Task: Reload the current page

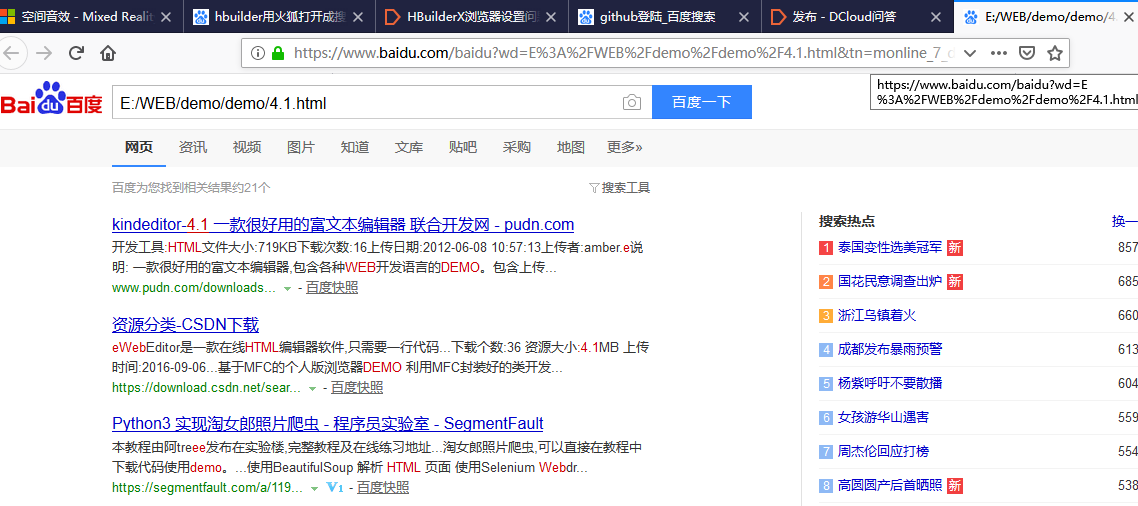Action: (x=76, y=53)
